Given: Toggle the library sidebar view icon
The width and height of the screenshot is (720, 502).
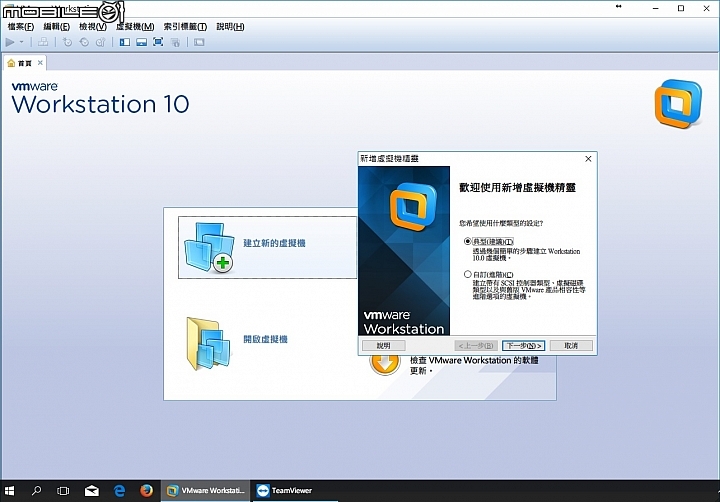Looking at the screenshot, I should point(124,42).
